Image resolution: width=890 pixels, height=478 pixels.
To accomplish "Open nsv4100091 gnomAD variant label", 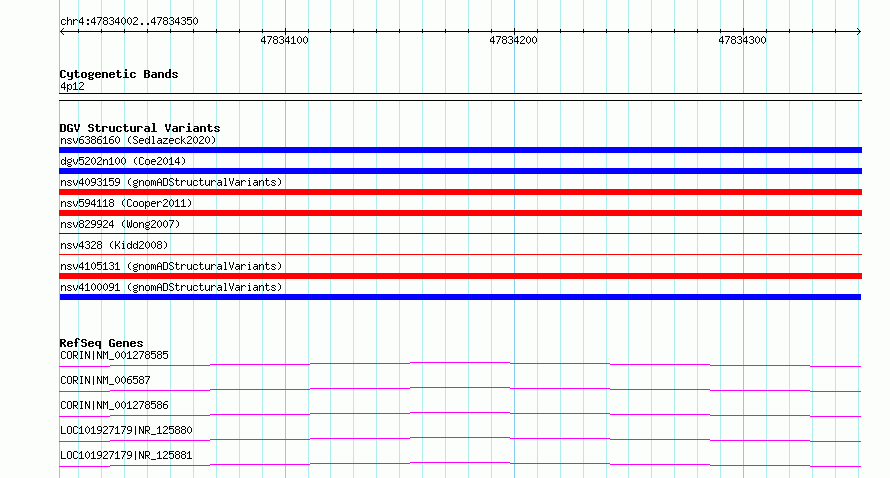I will [x=171, y=287].
